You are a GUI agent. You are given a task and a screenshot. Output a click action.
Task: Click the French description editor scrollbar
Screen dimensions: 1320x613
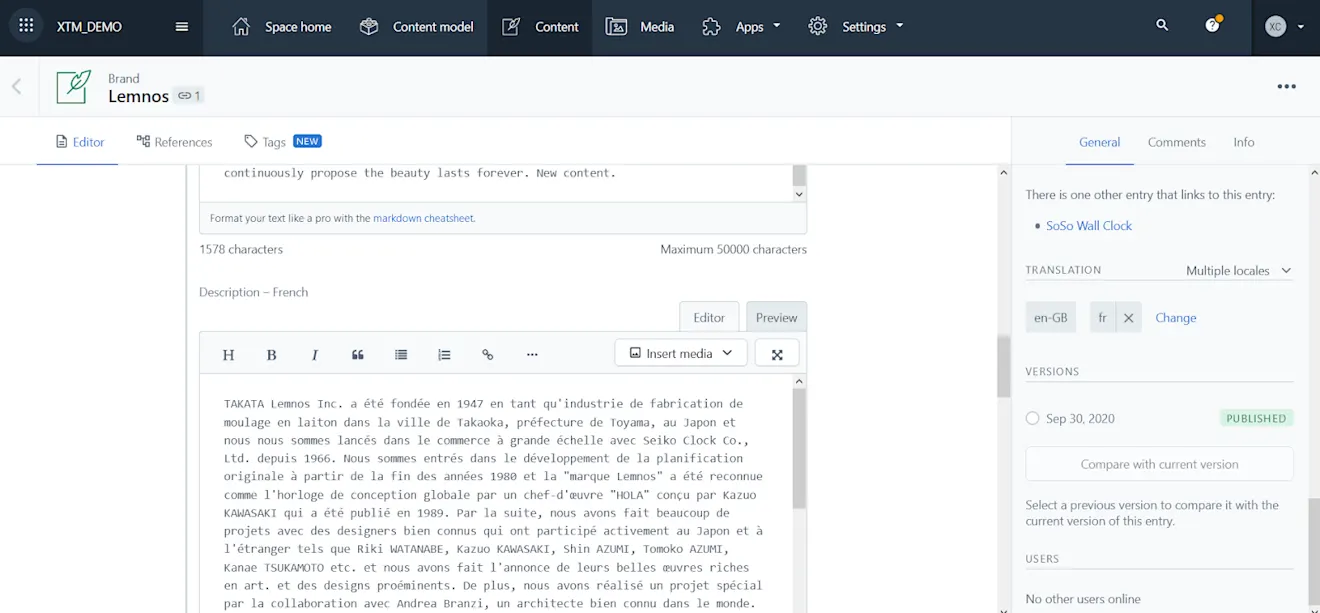pos(799,450)
